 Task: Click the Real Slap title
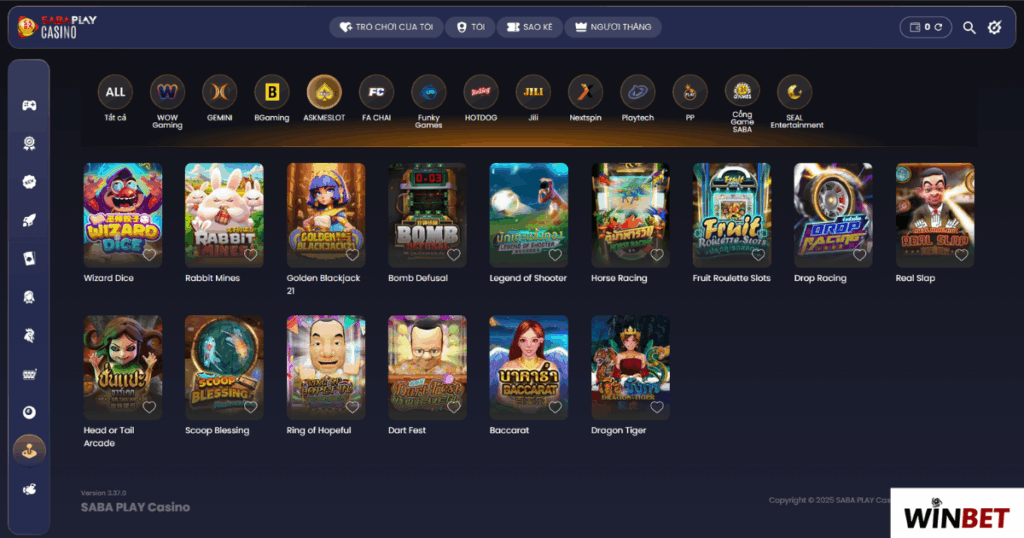pyautogui.click(x=915, y=278)
